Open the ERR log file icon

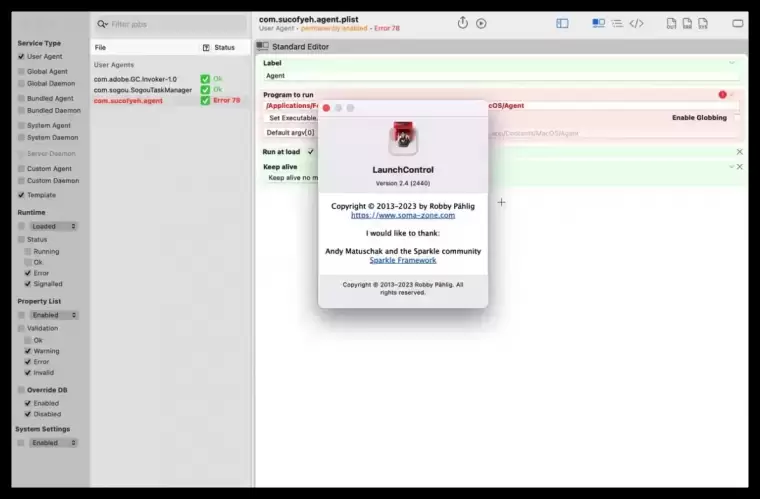[687, 23]
